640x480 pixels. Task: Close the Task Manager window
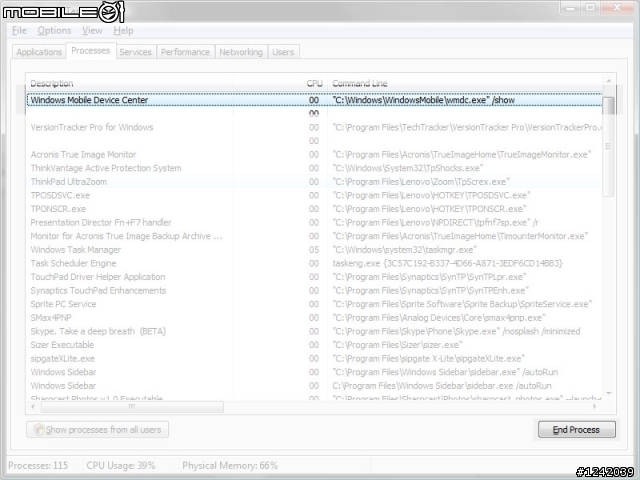617,7
